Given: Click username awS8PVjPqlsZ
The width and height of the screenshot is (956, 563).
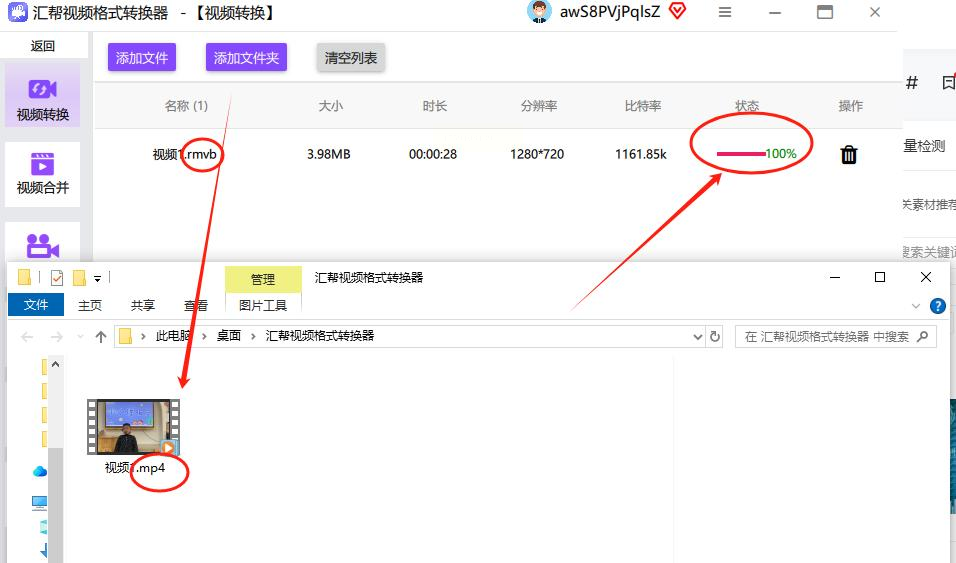Looking at the screenshot, I should 610,12.
